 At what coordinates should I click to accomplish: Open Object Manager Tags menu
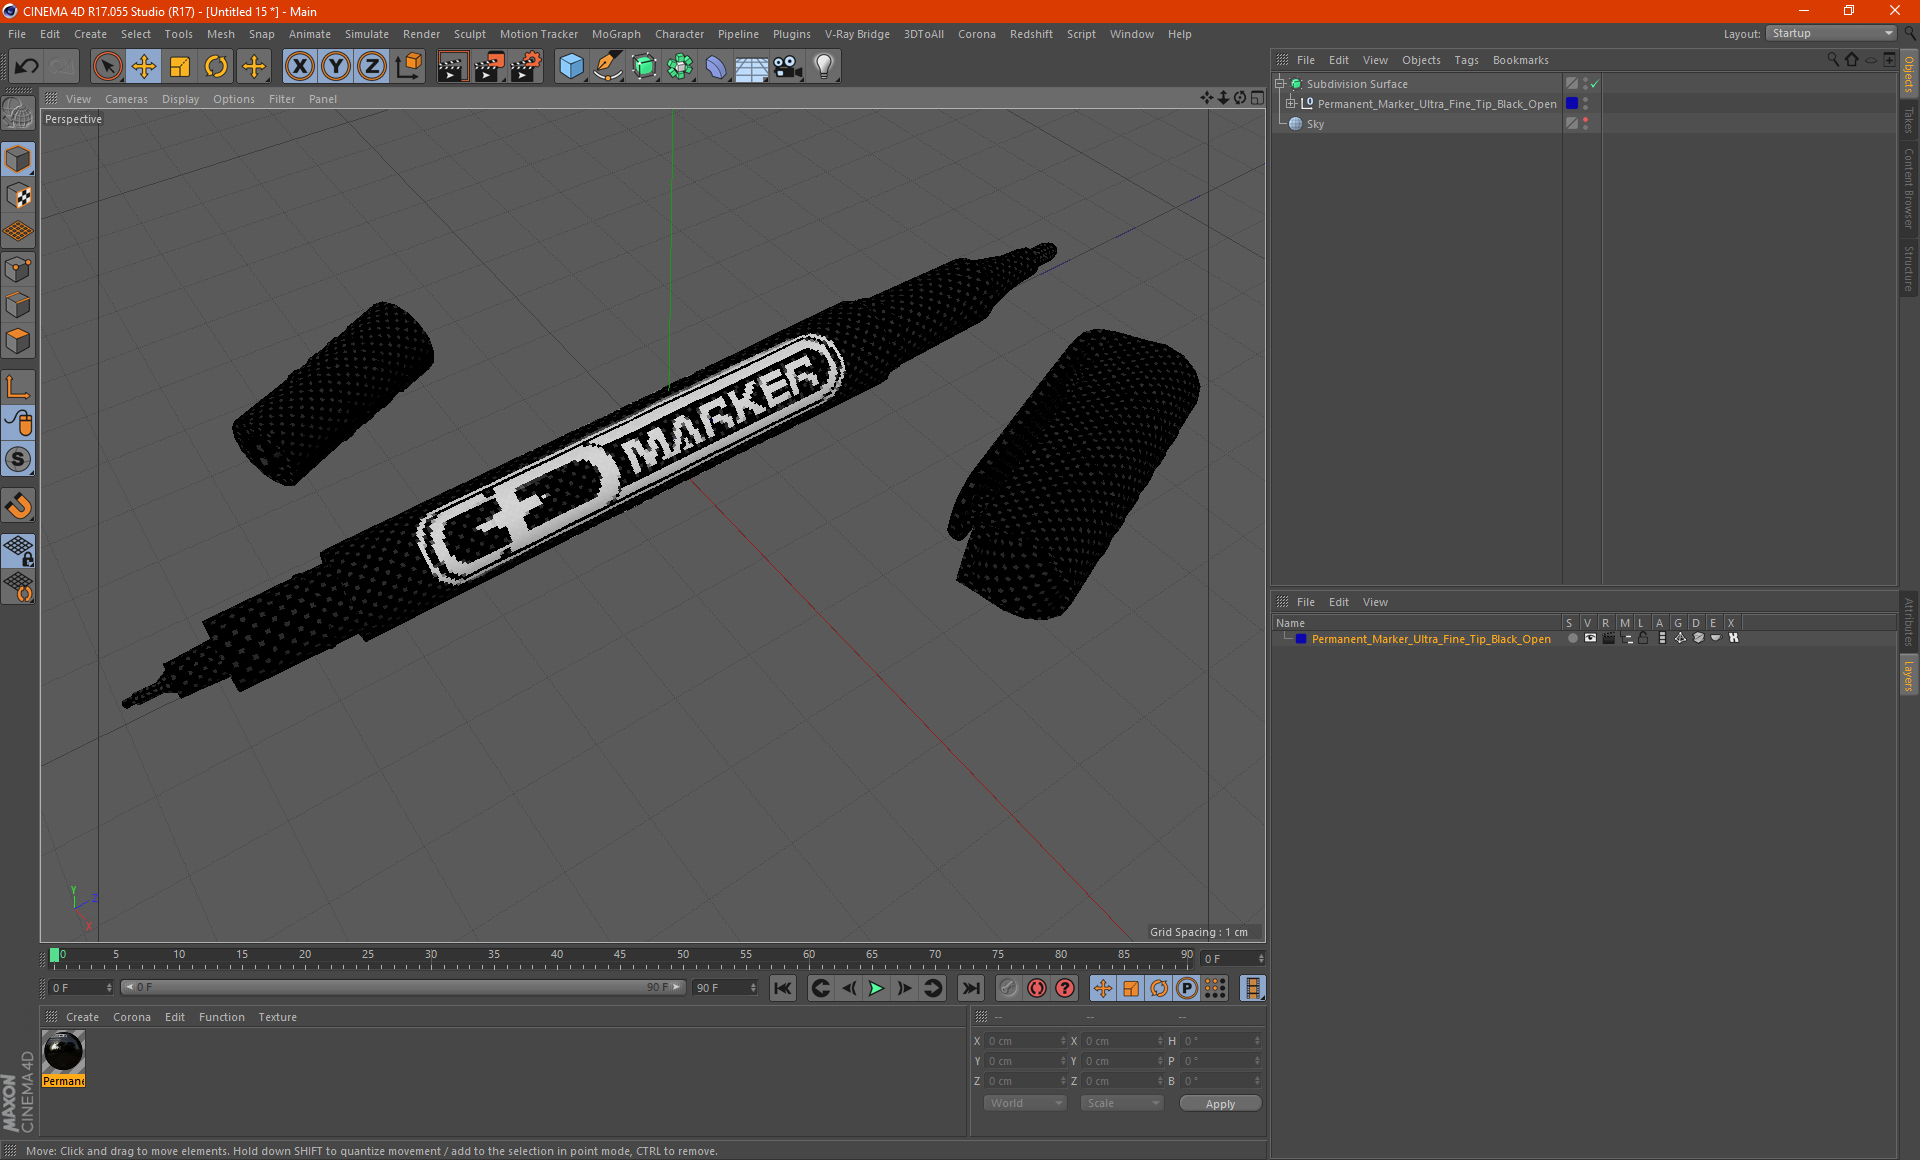point(1466,60)
